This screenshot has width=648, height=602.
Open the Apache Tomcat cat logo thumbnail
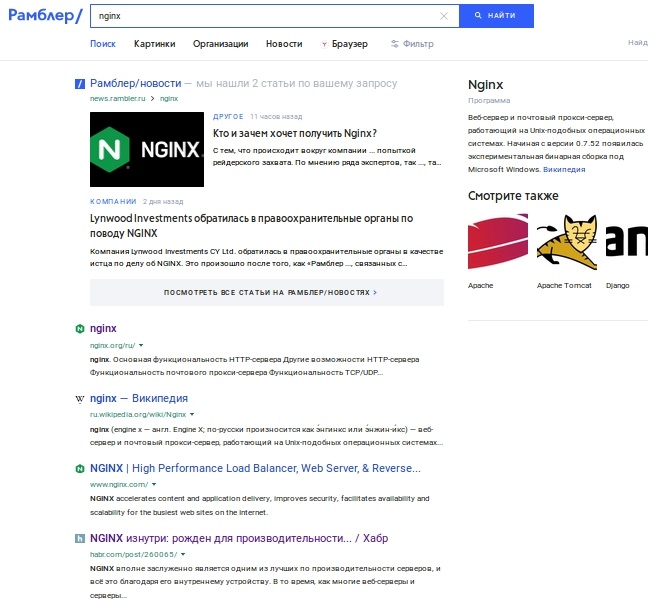point(567,242)
